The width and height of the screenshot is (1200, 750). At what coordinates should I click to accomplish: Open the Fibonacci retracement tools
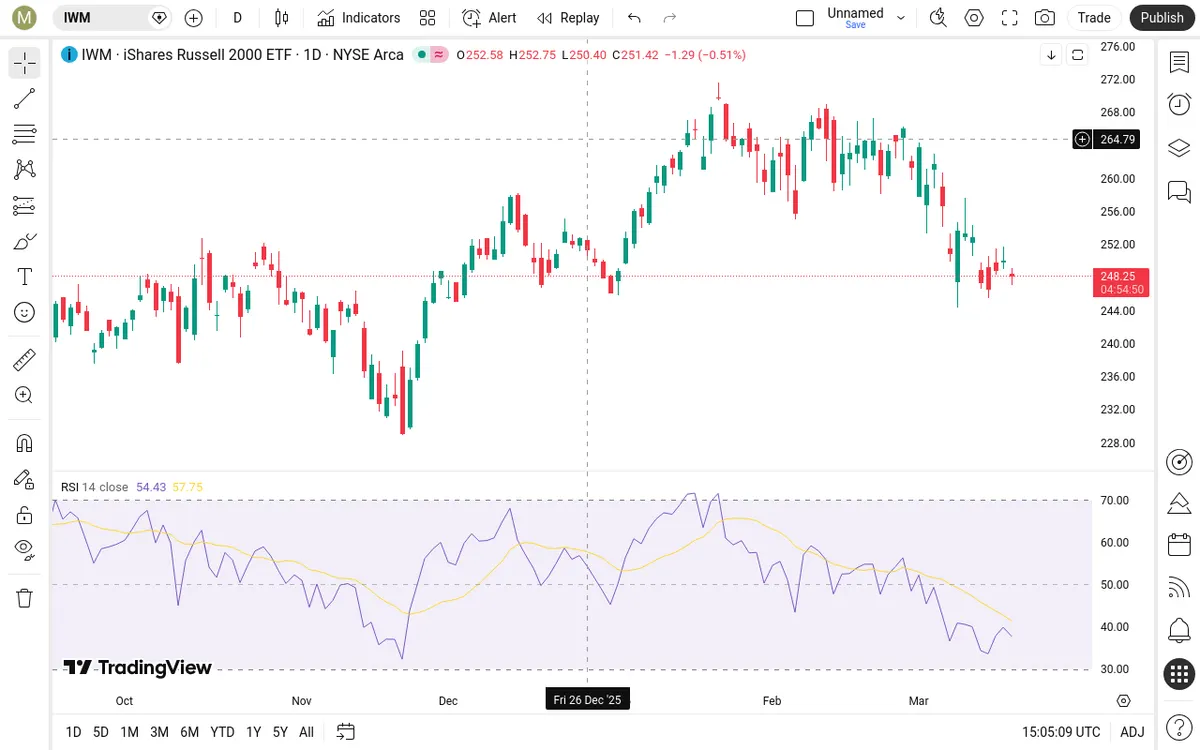click(25, 134)
